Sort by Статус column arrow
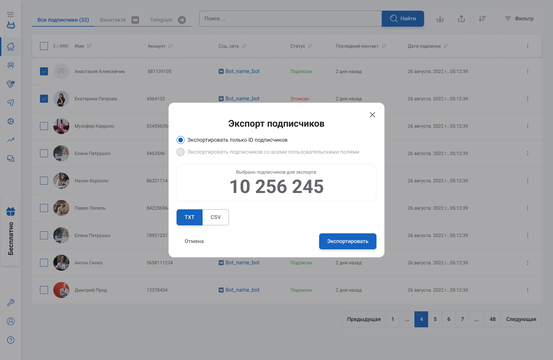553x360 pixels. coord(310,46)
